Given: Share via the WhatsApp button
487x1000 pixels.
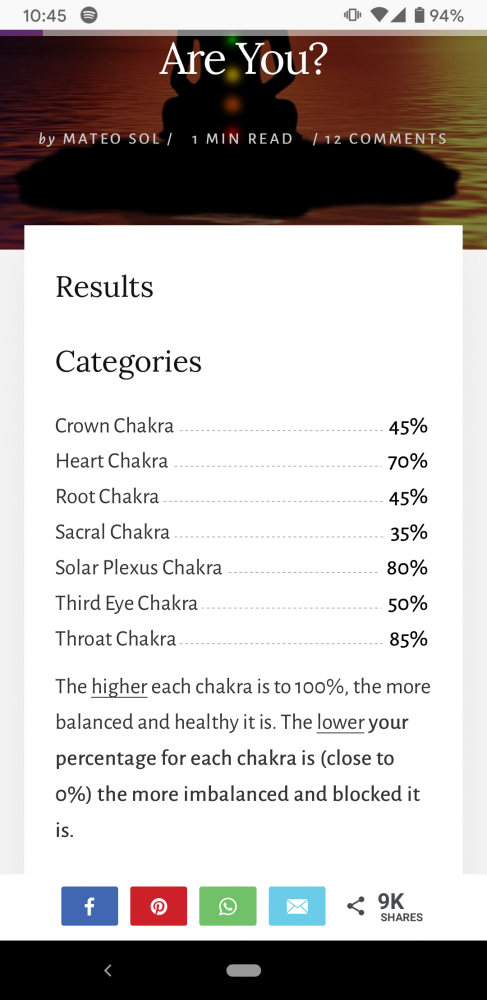Looking at the screenshot, I should pyautogui.click(x=228, y=906).
